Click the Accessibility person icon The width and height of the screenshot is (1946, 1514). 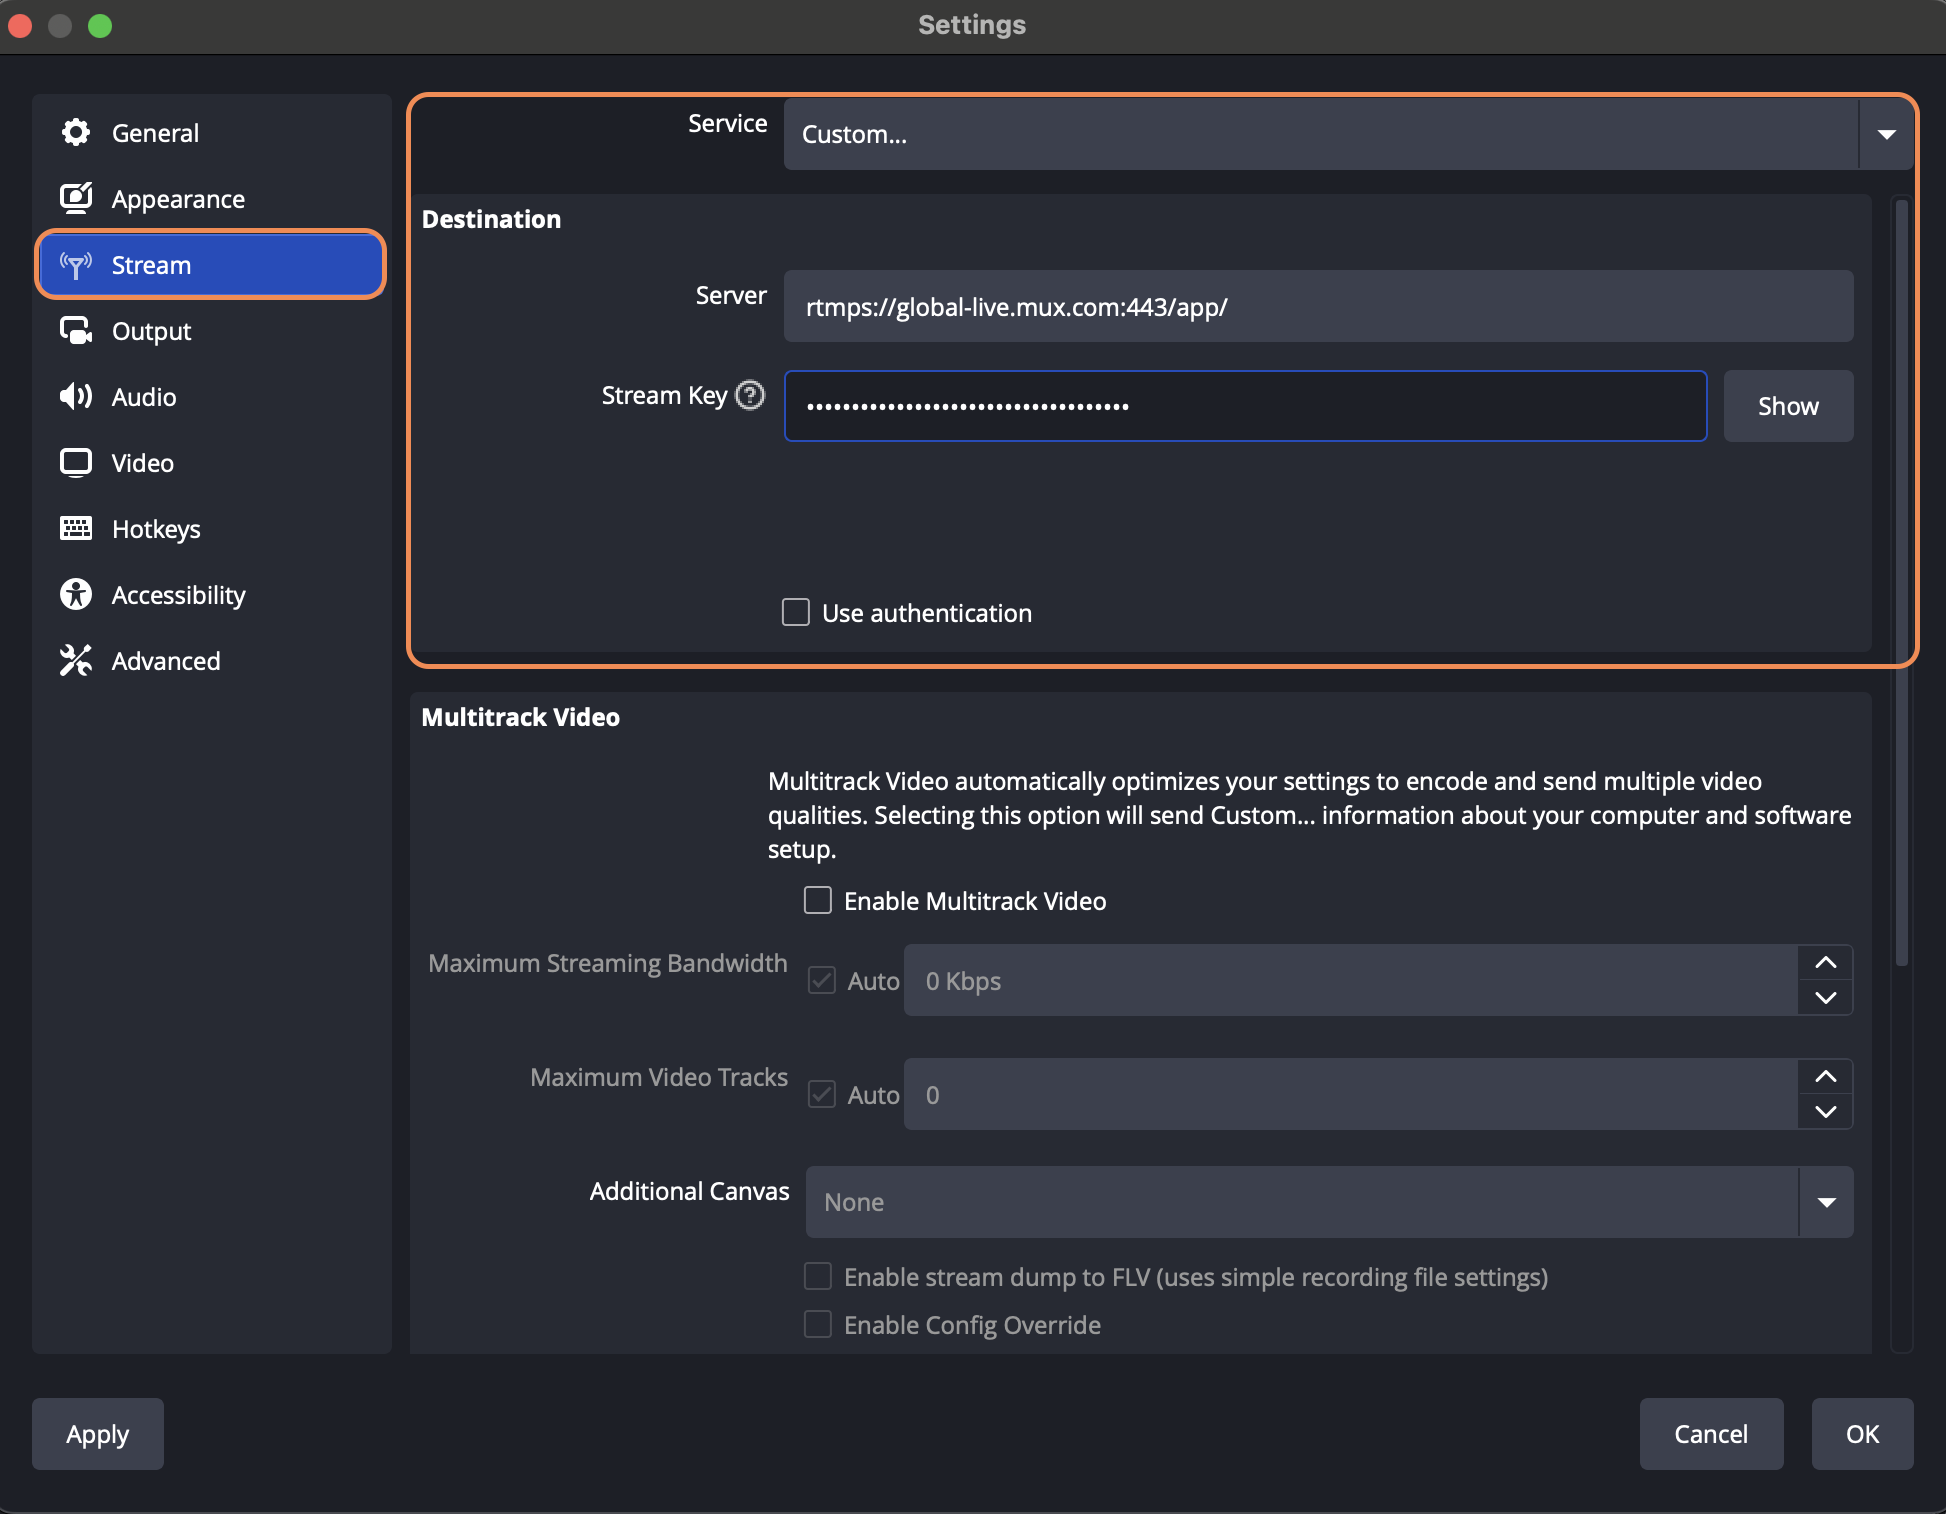click(x=76, y=594)
